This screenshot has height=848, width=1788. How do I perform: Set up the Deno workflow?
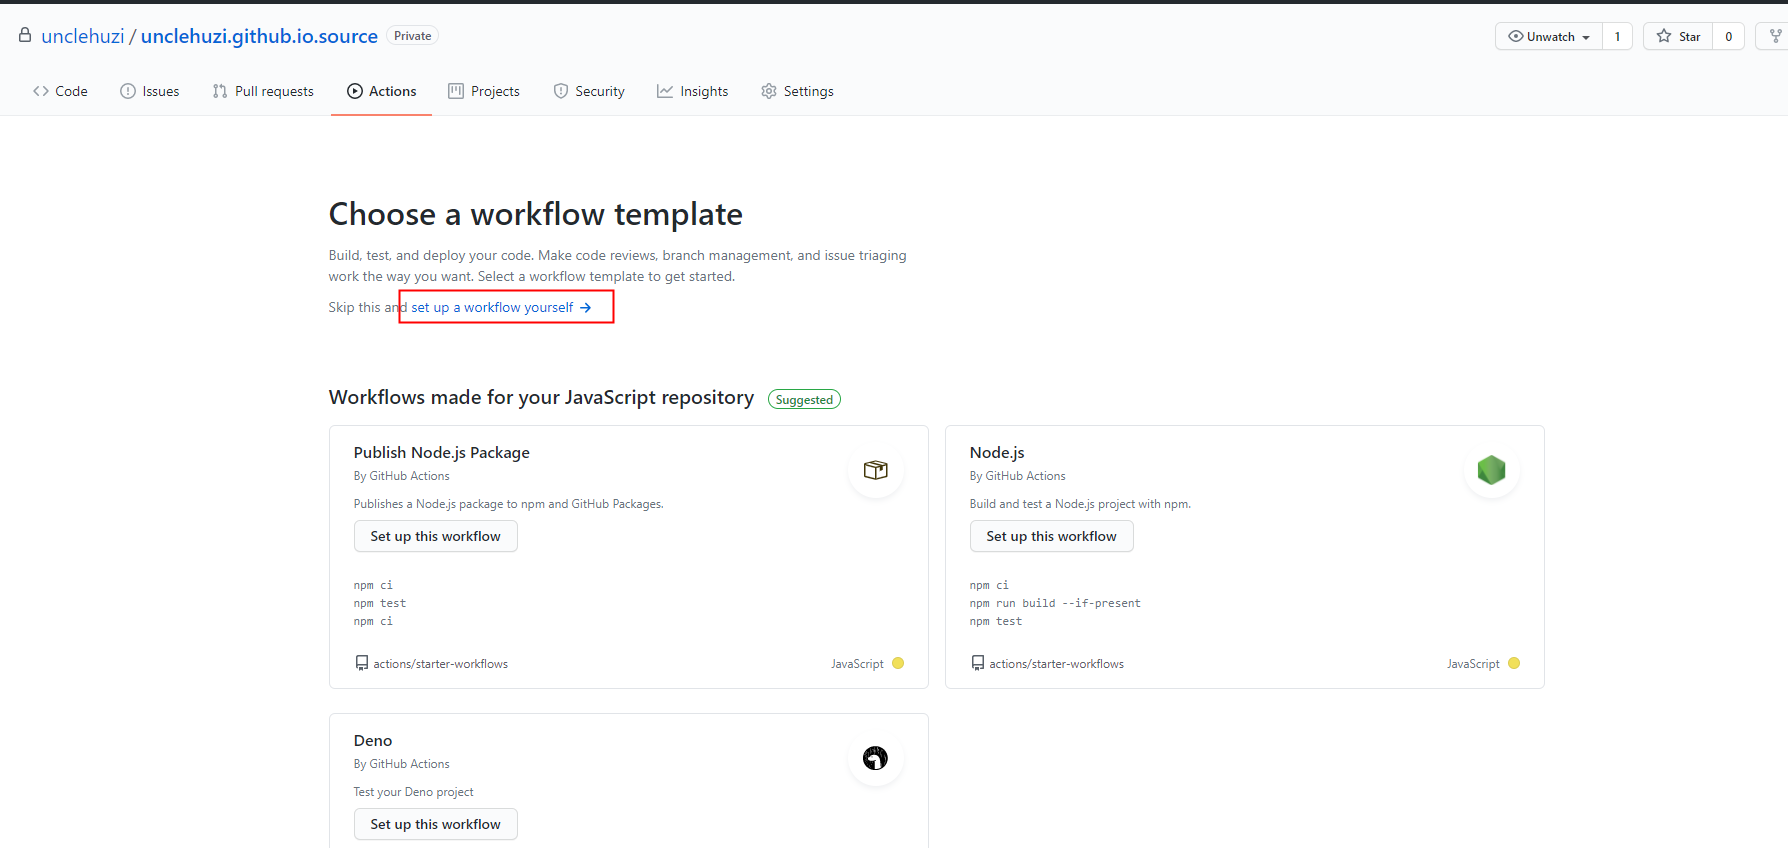tap(435, 824)
